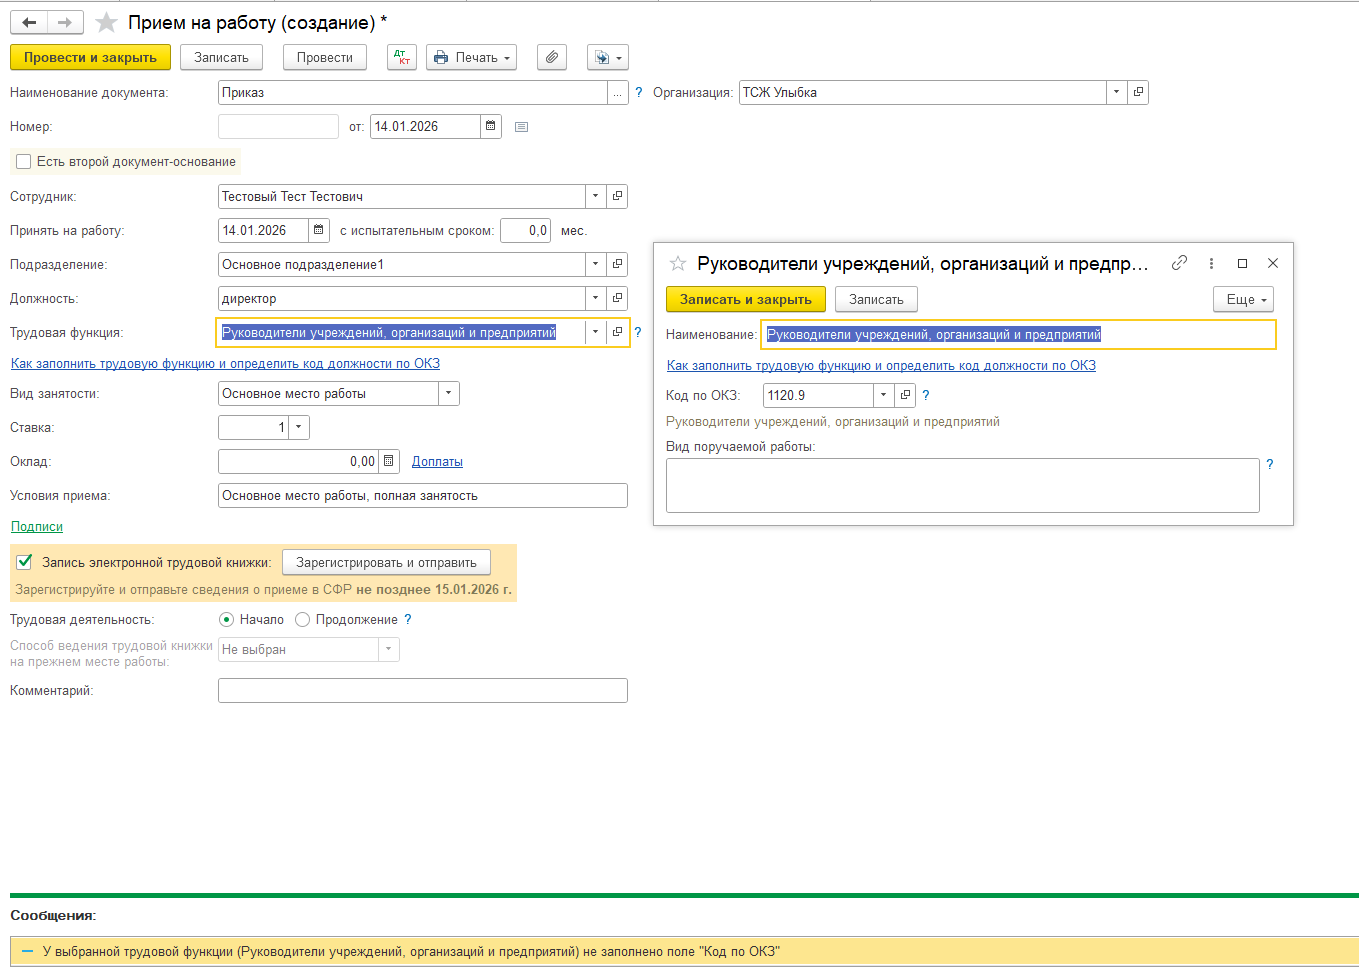The image size is (1359, 968).
Task: Open the Доплаты link
Action: click(x=437, y=461)
